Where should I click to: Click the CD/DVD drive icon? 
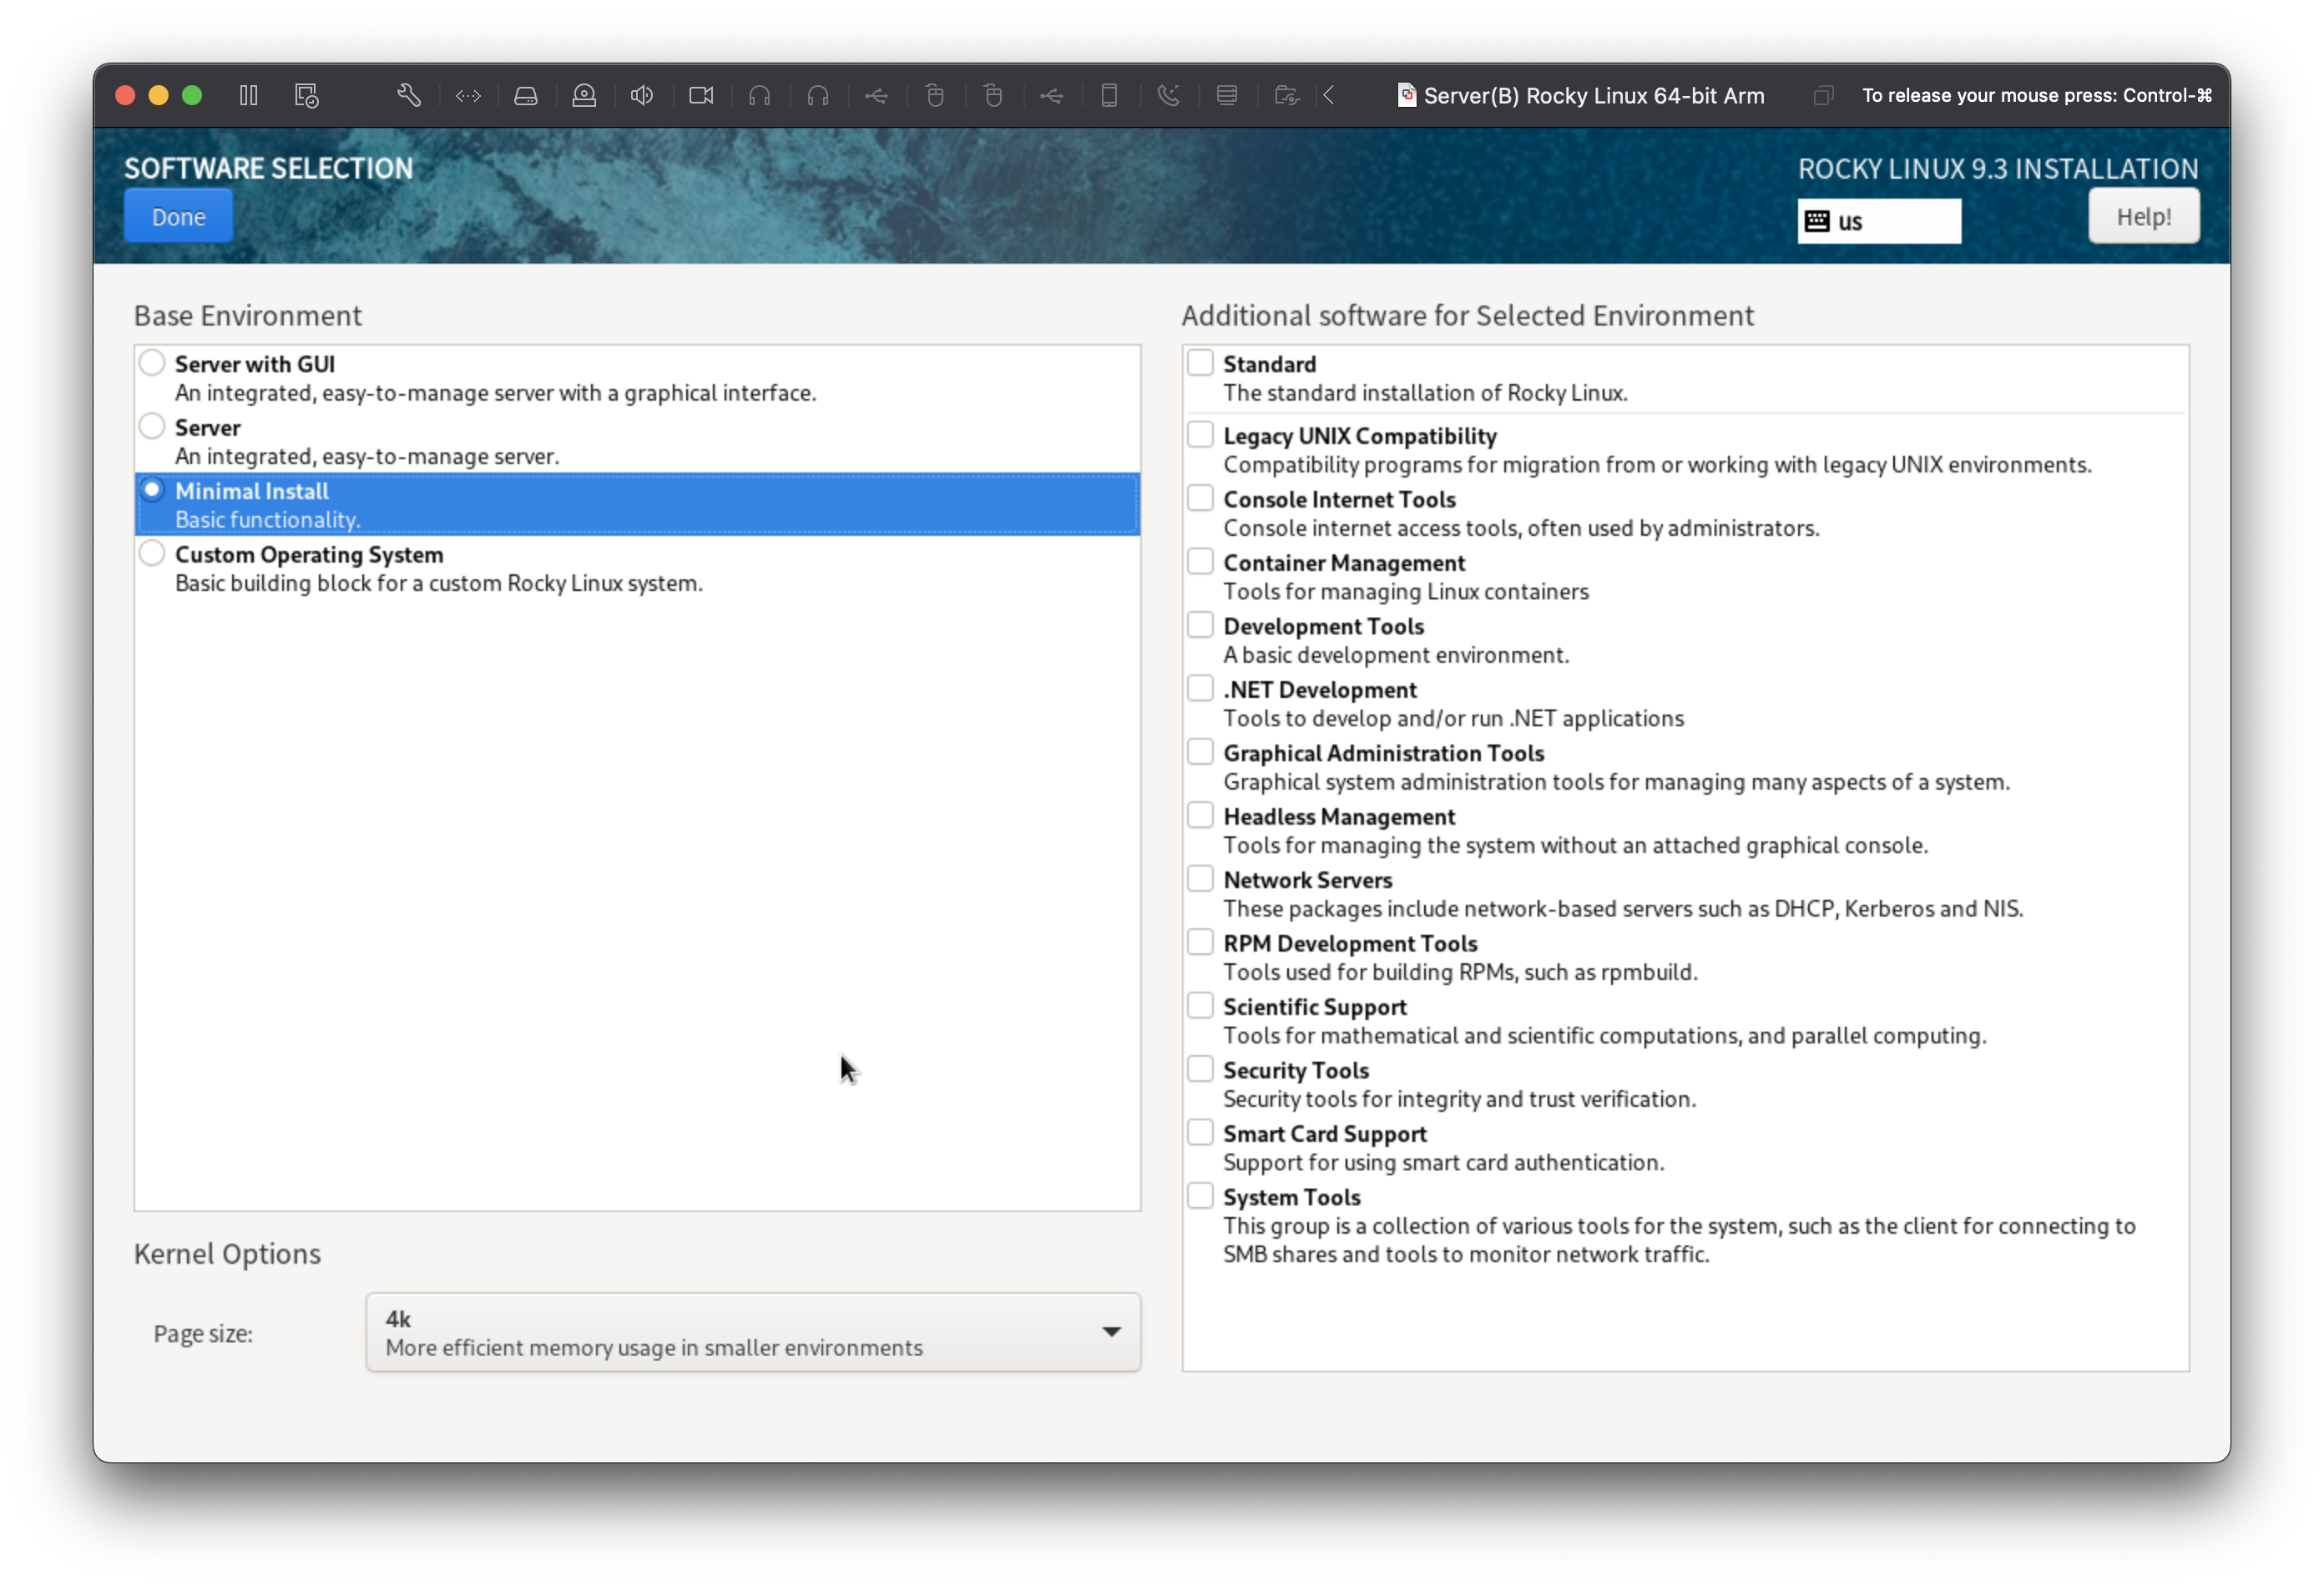[x=584, y=95]
